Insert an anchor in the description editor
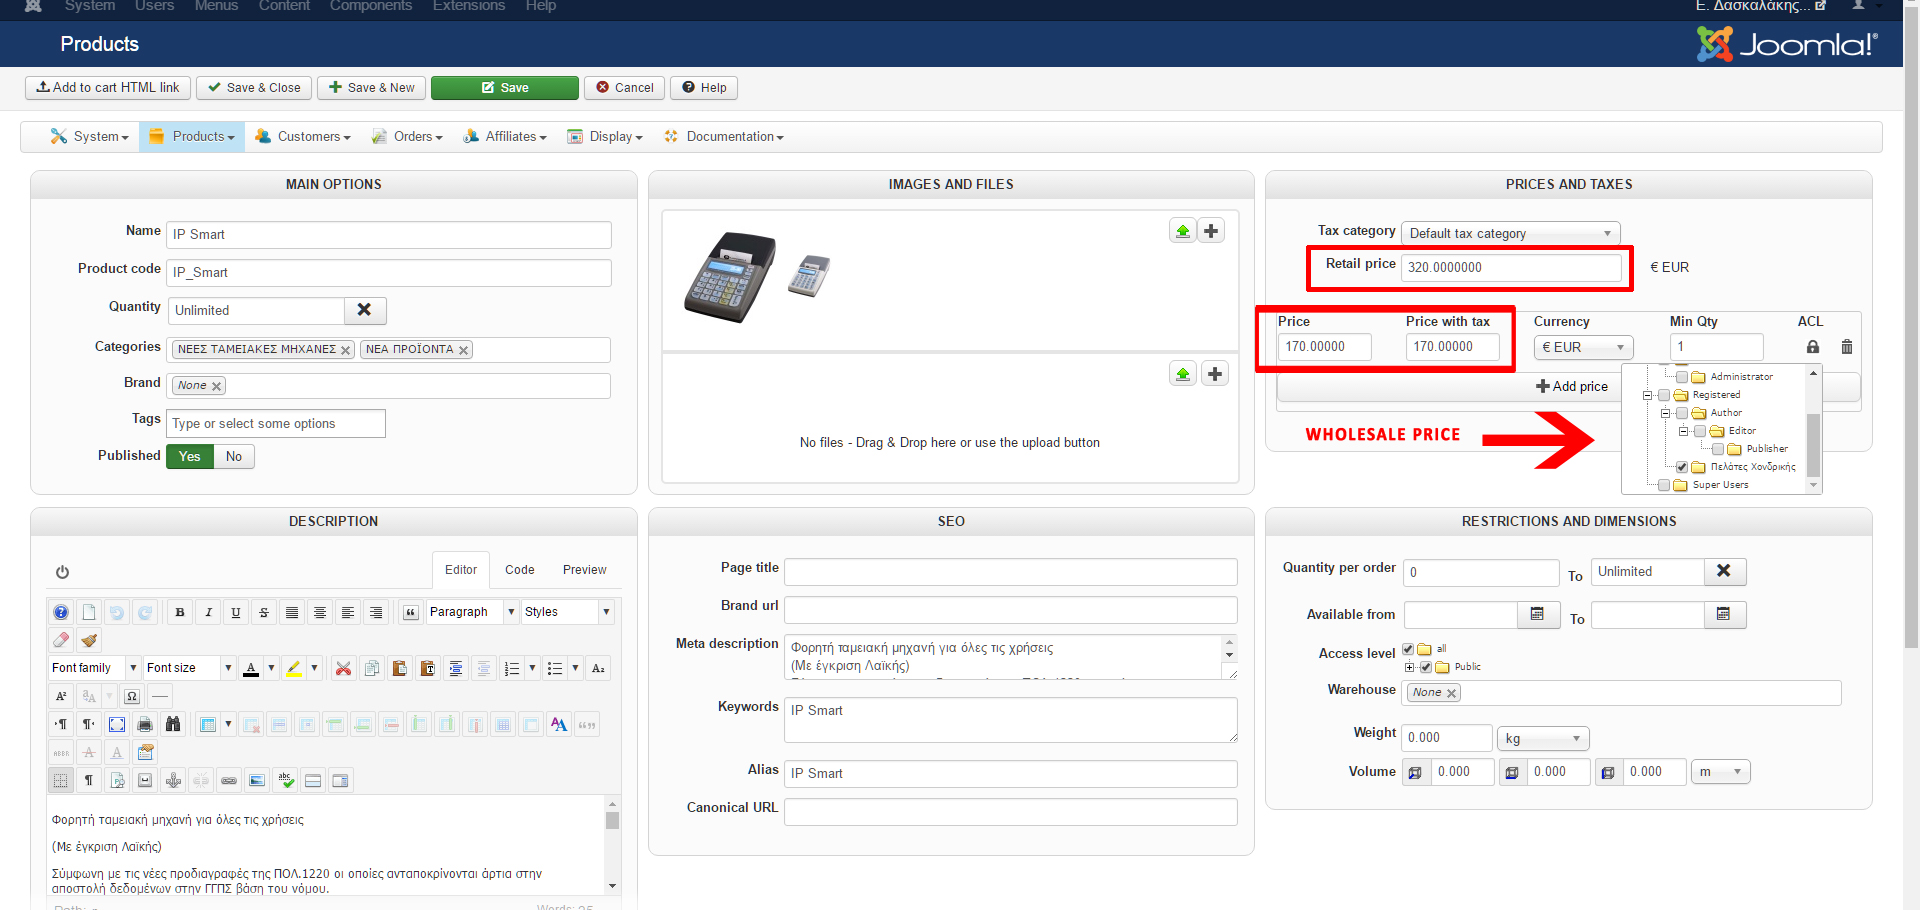 pyautogui.click(x=173, y=780)
